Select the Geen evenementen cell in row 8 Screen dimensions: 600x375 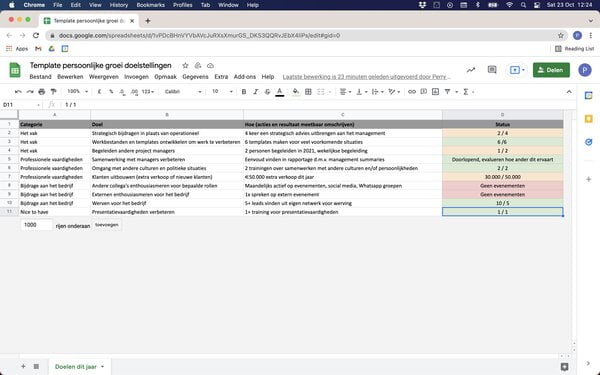point(502,186)
